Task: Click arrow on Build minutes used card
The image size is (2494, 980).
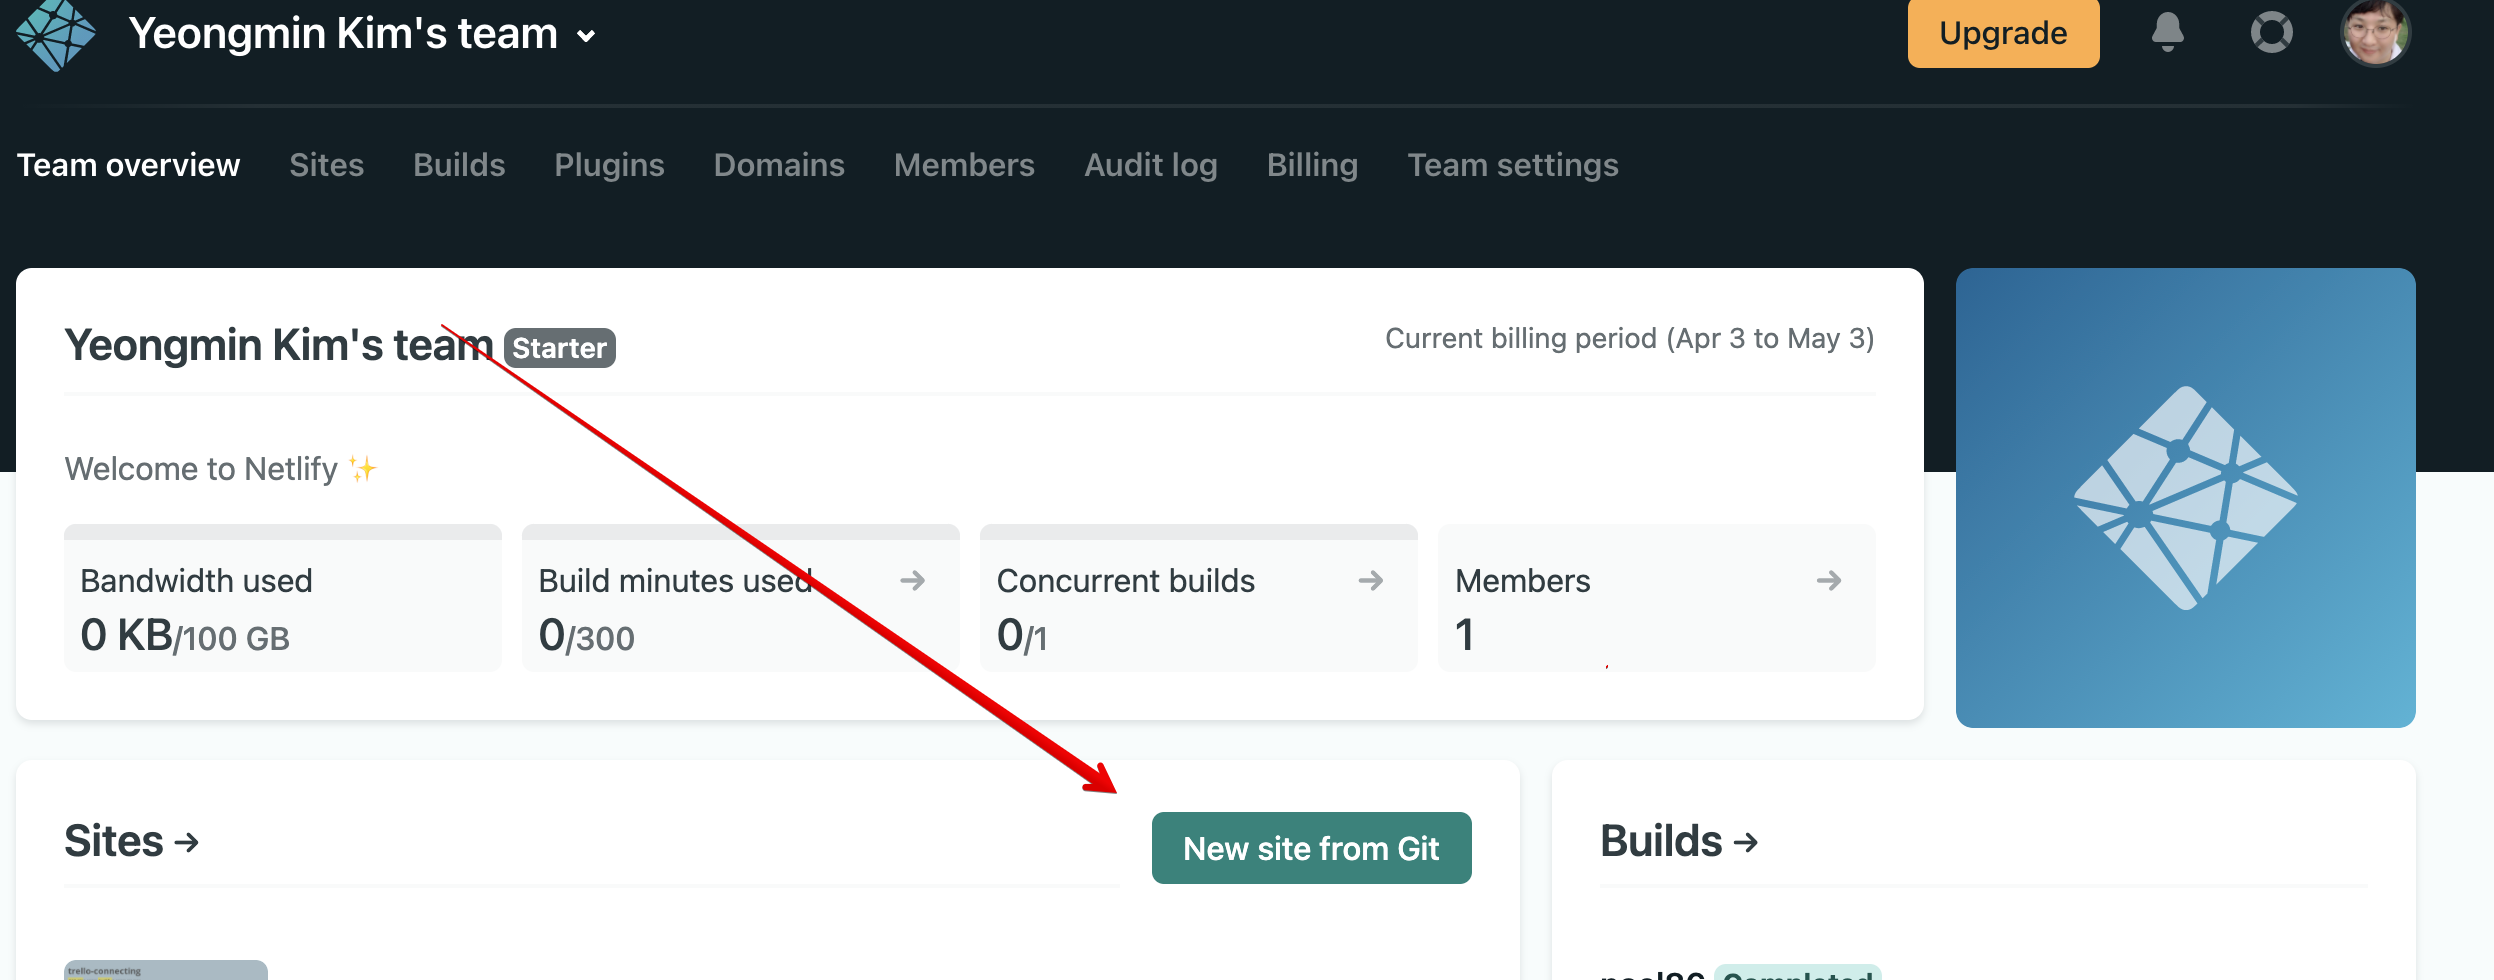Action: 912,580
